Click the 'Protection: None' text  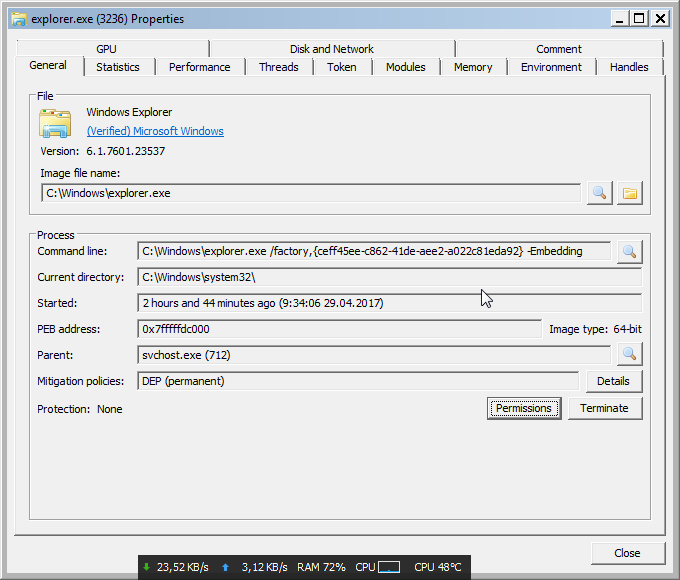80,409
